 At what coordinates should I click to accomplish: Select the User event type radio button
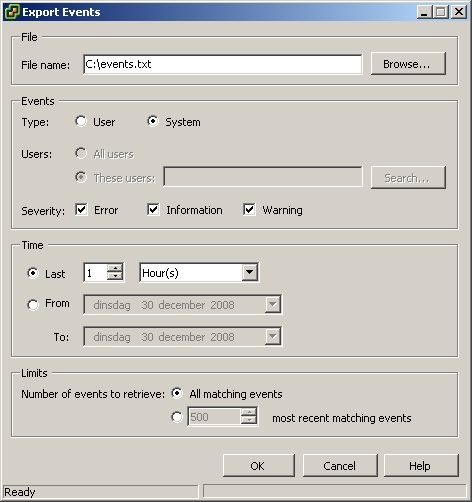click(x=81, y=121)
